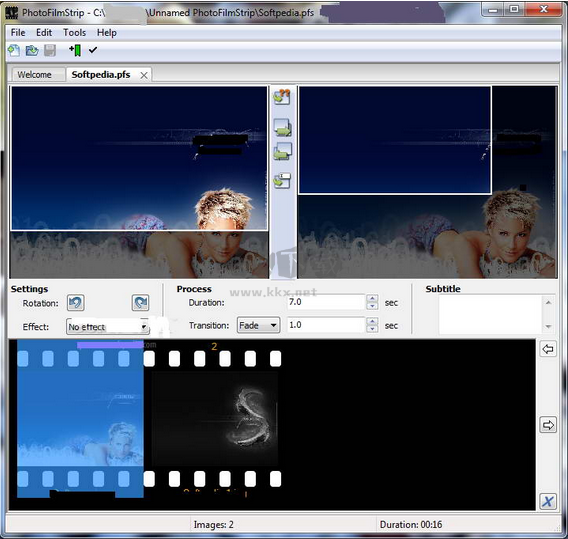Viewport: 568px width, 539px height.
Task: Close the Softpedia.pfs tab
Action: coord(144,75)
